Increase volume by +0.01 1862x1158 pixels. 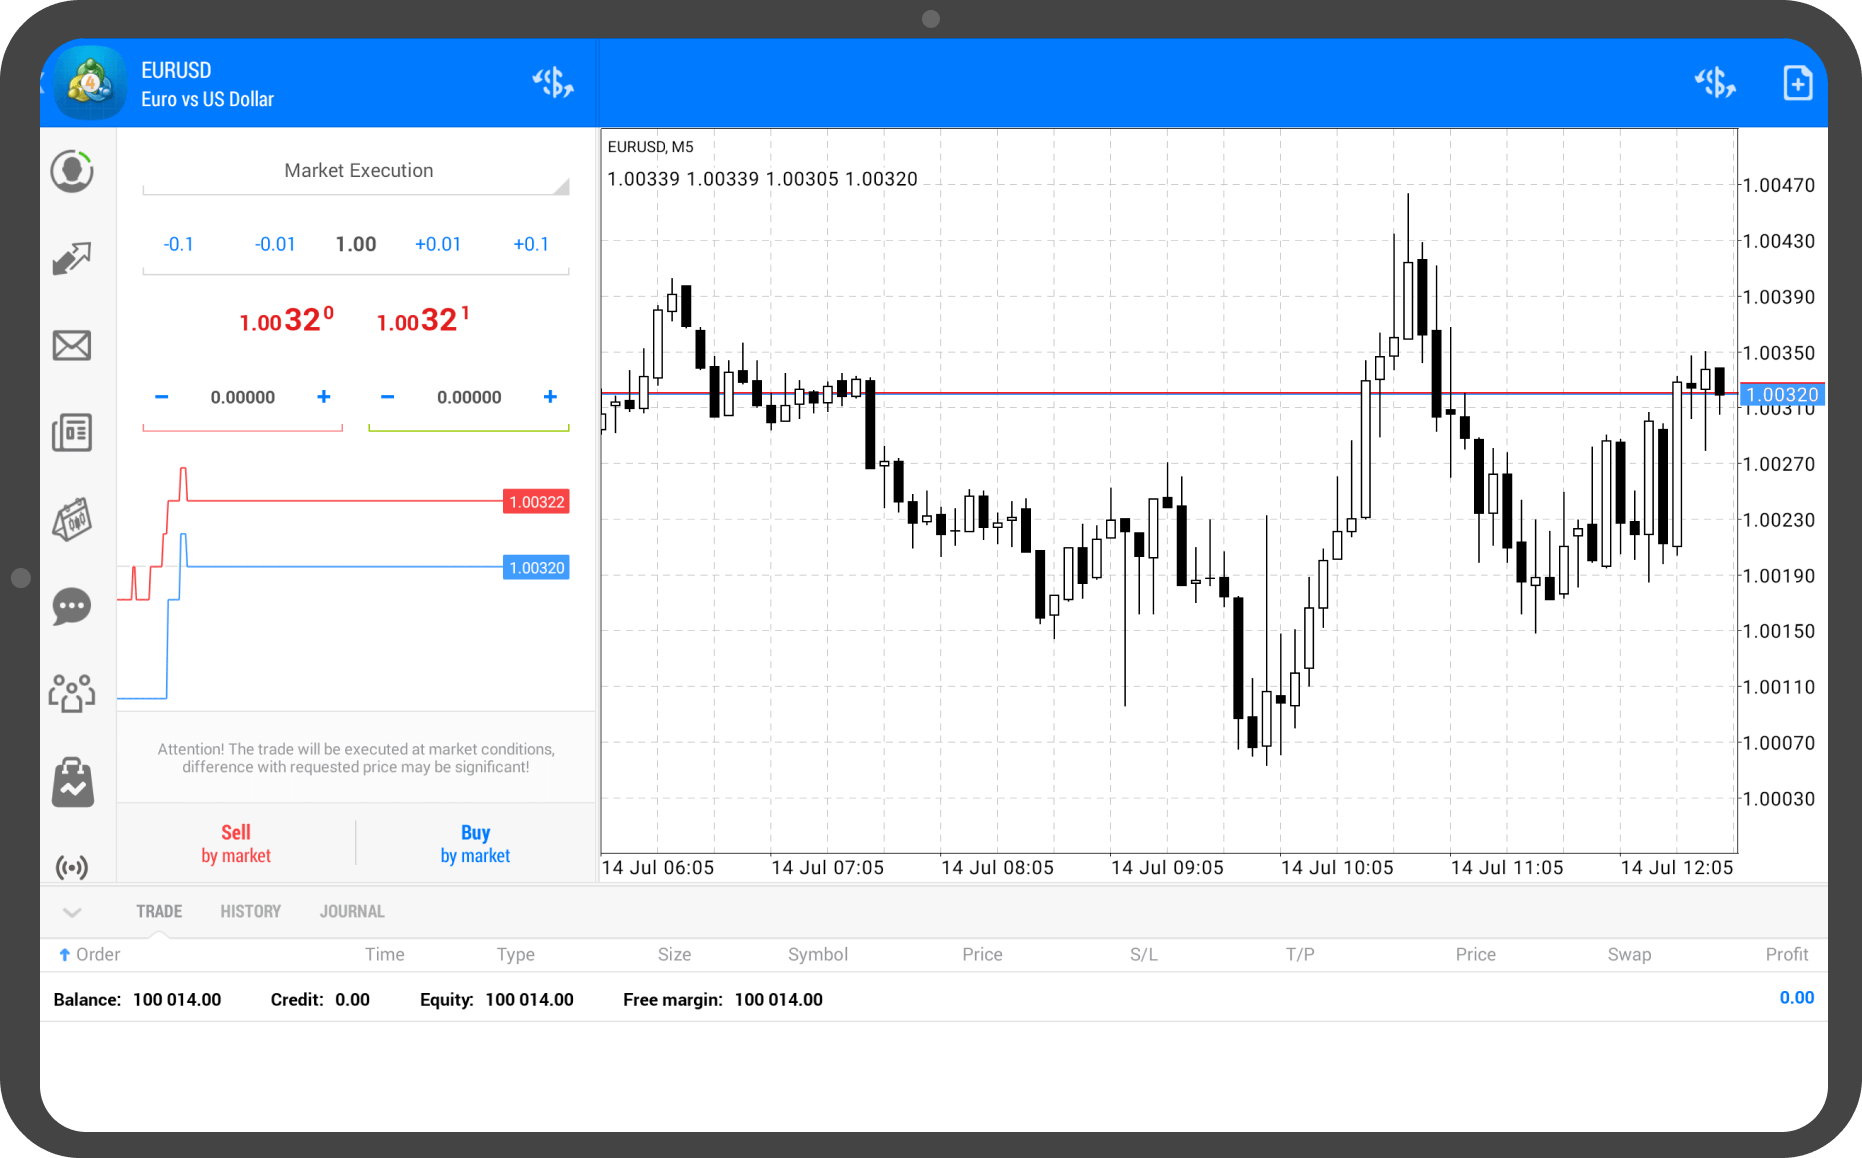pyautogui.click(x=438, y=244)
